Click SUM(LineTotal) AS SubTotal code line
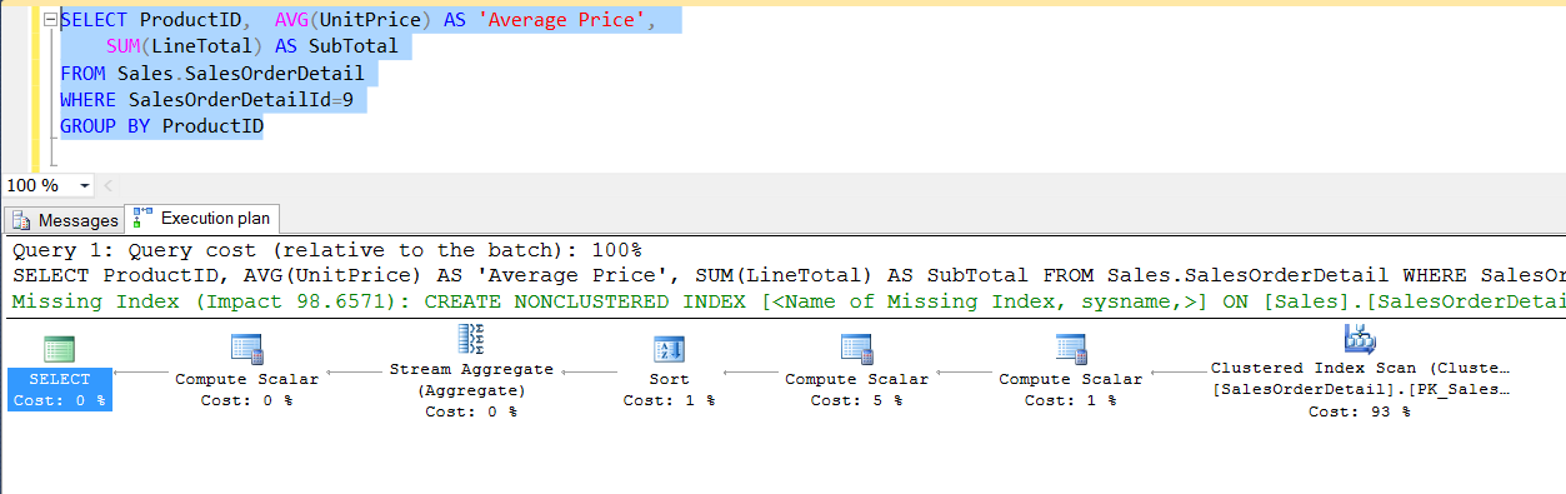 click(252, 46)
